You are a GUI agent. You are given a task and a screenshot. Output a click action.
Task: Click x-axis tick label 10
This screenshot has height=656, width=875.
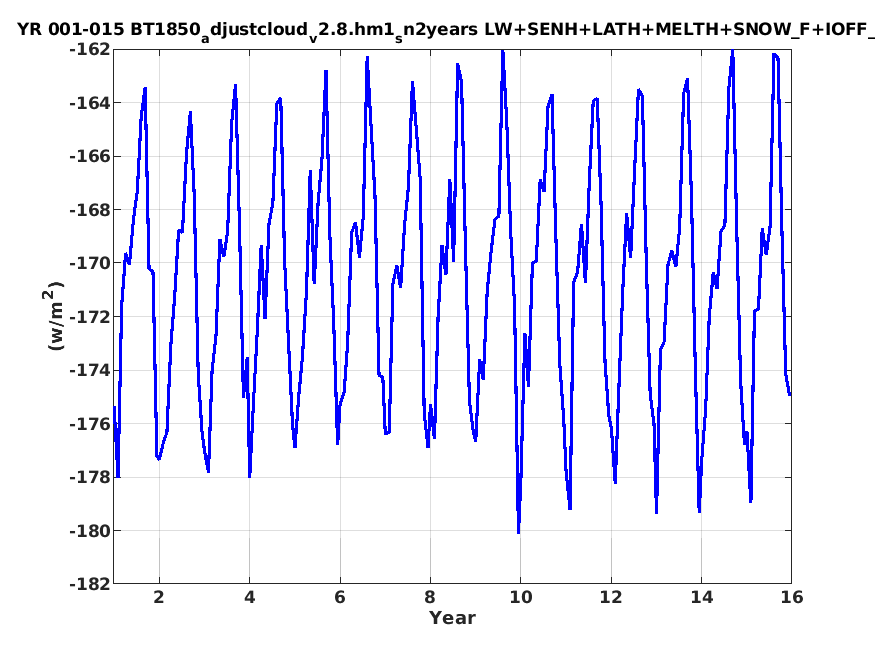[x=520, y=597]
